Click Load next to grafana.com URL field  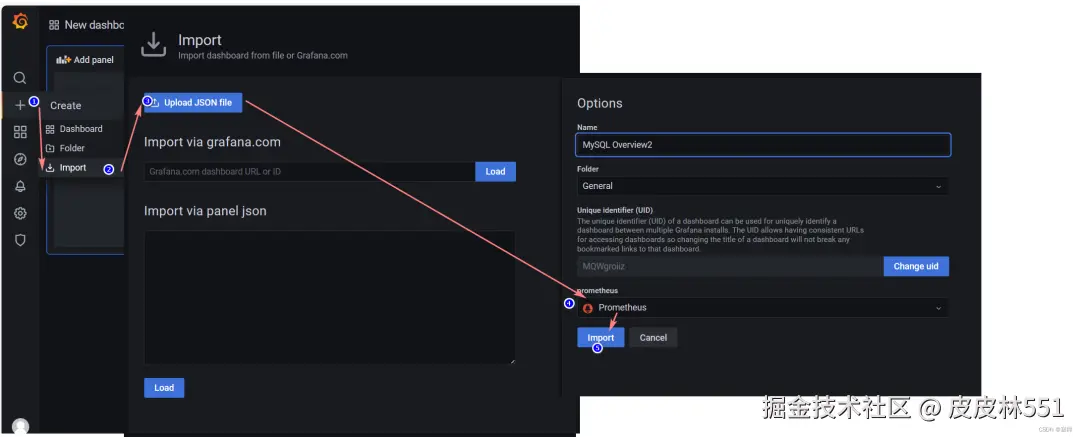[x=495, y=172]
